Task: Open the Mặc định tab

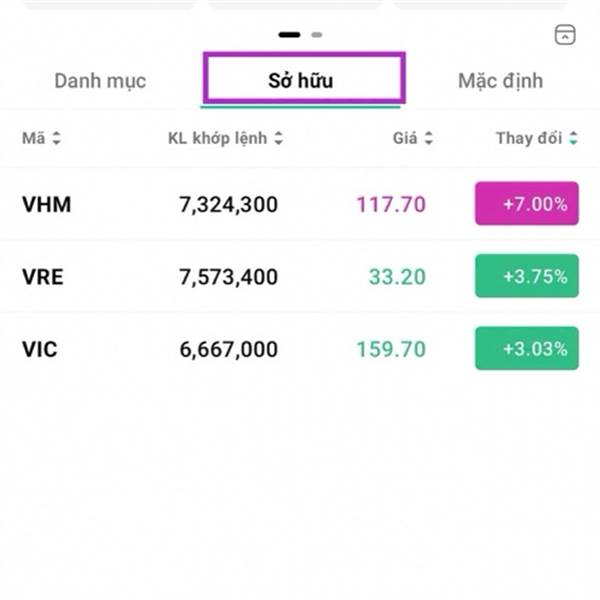Action: (x=500, y=81)
